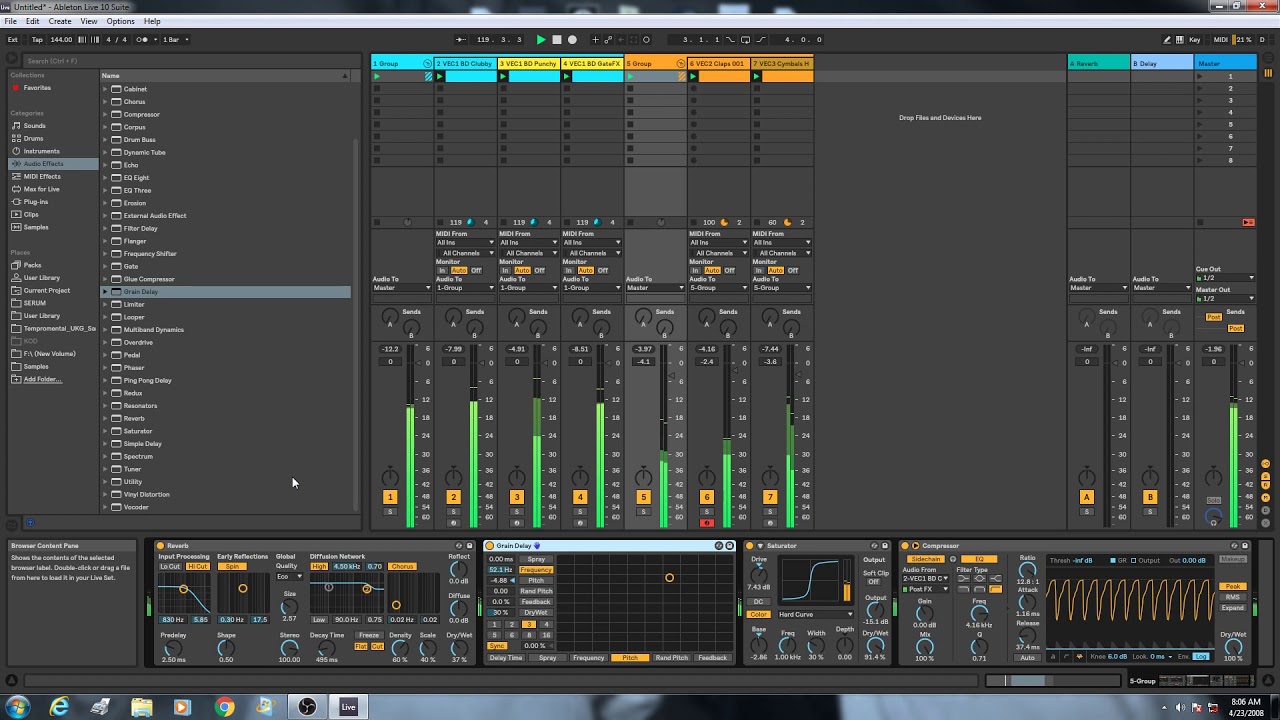The width and height of the screenshot is (1280, 720).
Task: Expand the Vocoder folder
Action: tap(105, 507)
